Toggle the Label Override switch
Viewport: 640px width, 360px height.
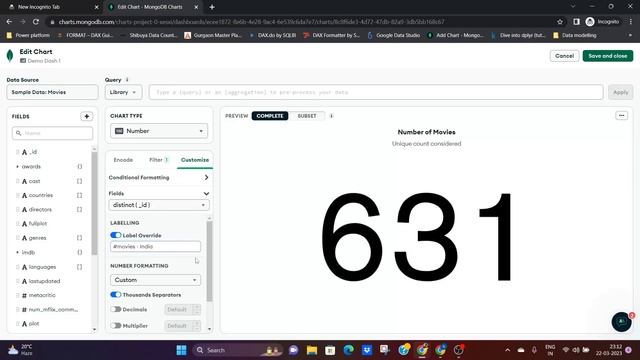pyautogui.click(x=116, y=235)
